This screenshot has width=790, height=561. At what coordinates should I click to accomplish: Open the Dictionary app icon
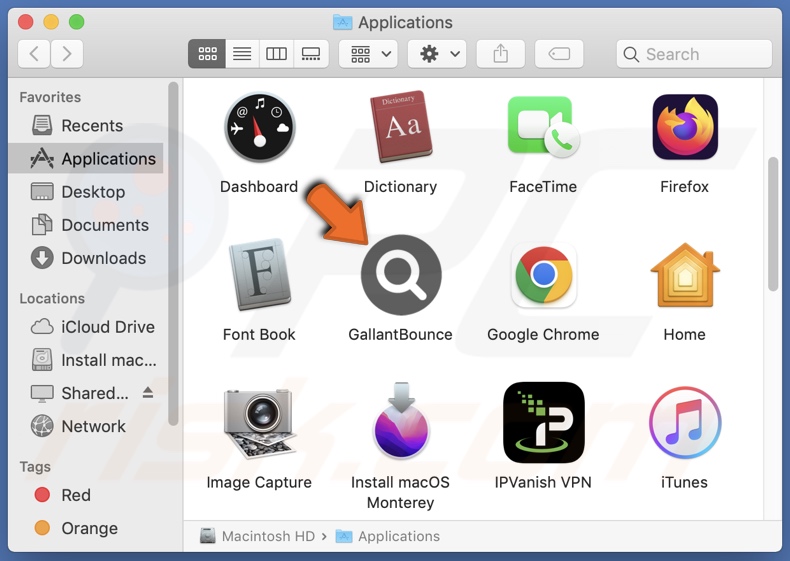coord(401,127)
